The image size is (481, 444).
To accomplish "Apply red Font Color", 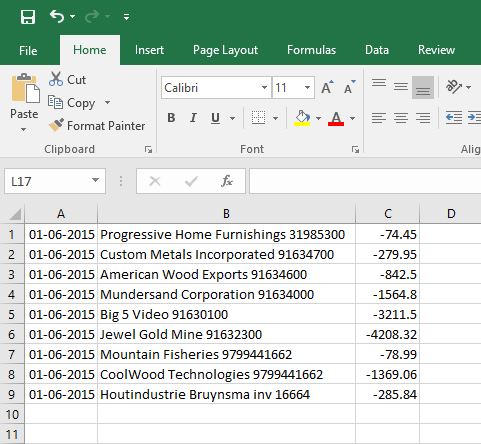I will [x=336, y=118].
